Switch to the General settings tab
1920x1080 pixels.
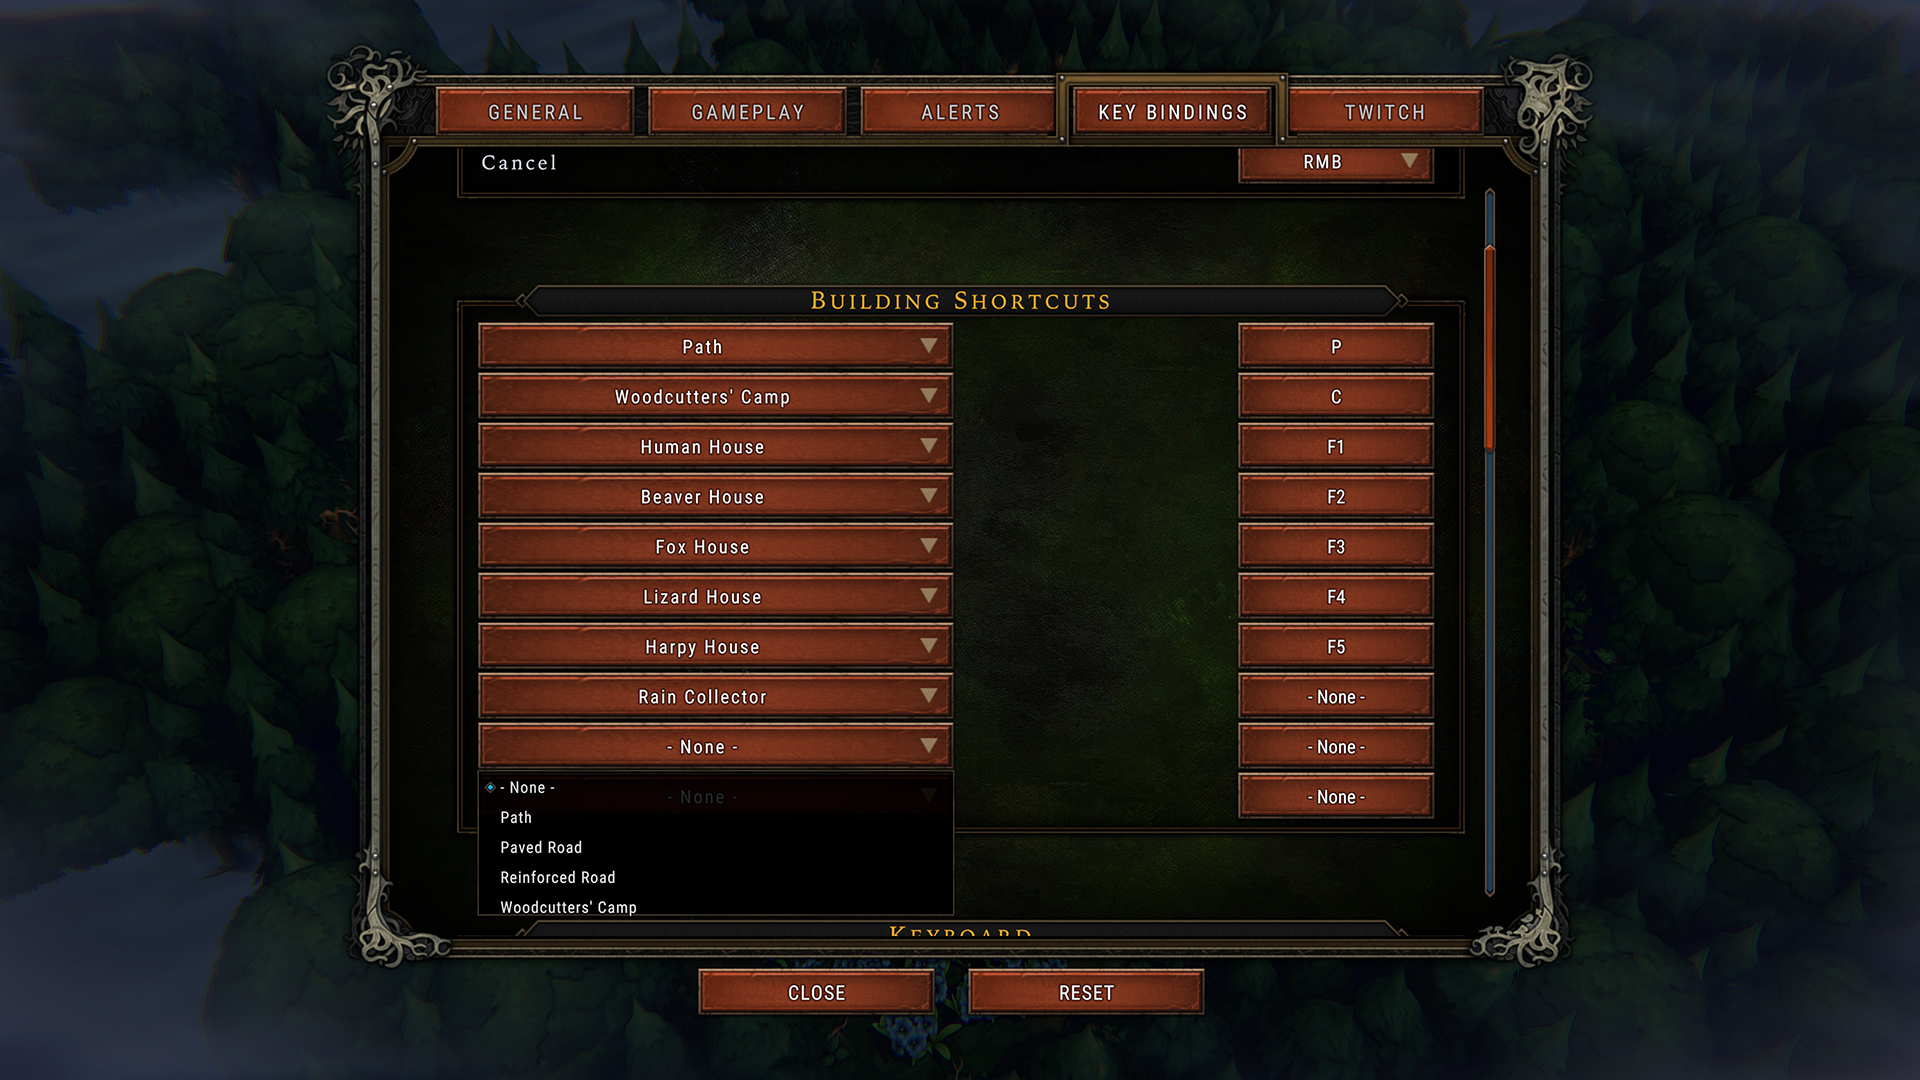pyautogui.click(x=534, y=111)
